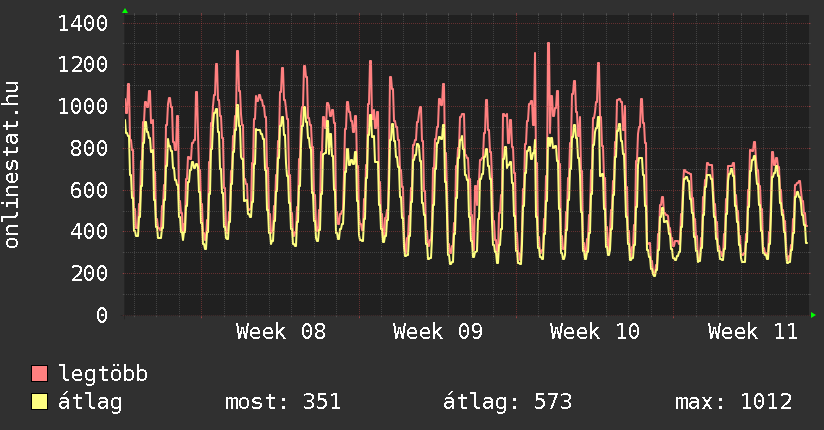
Task: Click the 800 y-axis tick label
Action: click(90, 149)
